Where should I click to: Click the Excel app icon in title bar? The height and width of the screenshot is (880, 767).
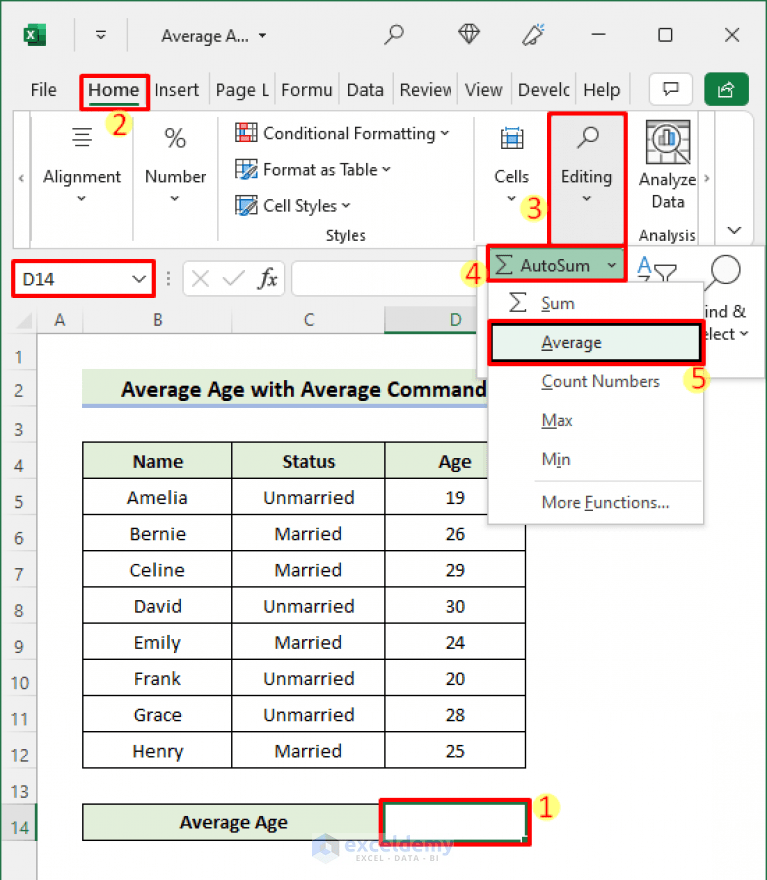[x=35, y=35]
